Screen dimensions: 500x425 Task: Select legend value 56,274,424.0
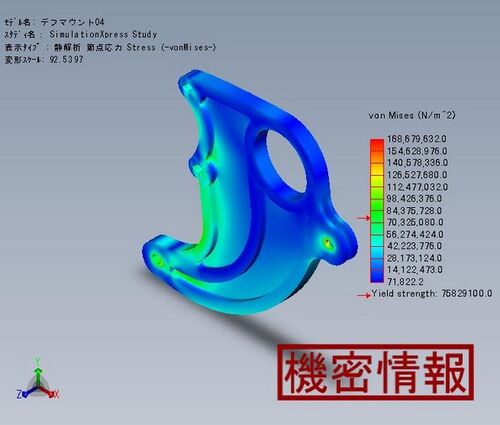point(415,234)
